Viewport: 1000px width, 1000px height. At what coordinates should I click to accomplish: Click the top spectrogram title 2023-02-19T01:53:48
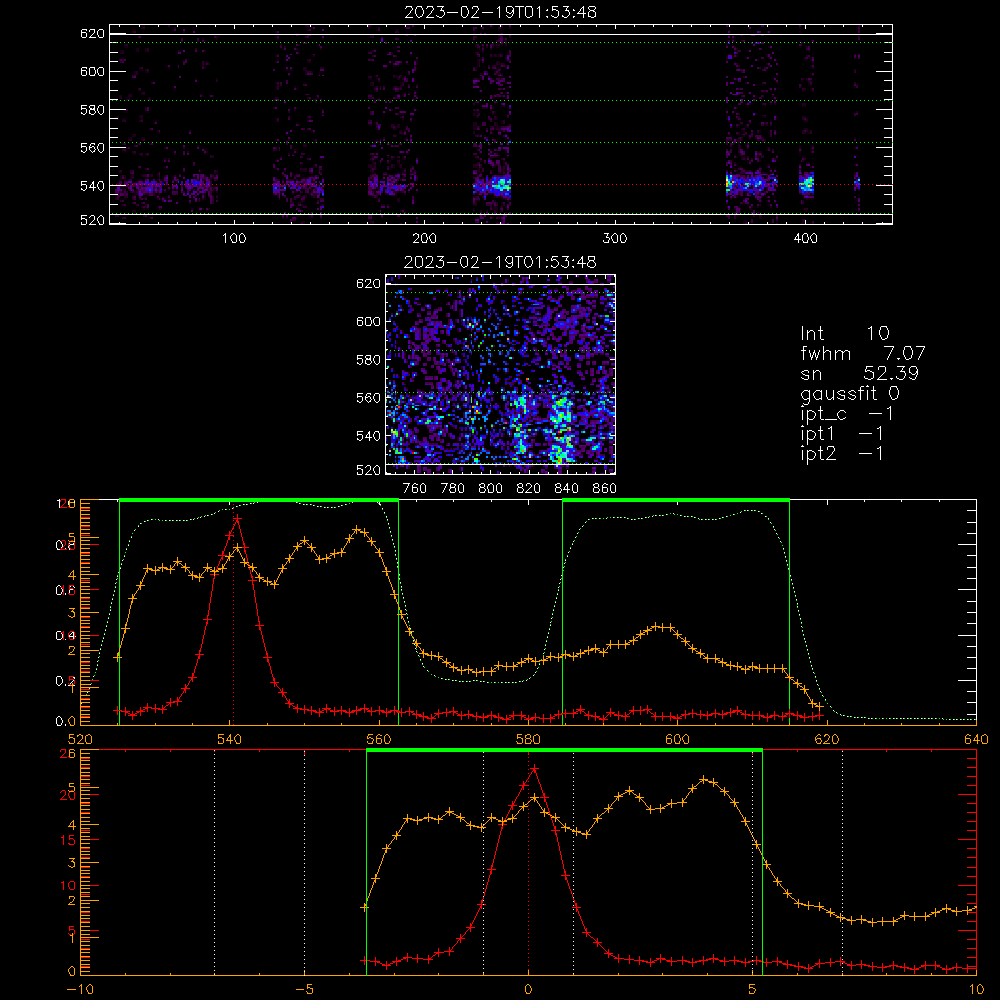(x=501, y=12)
